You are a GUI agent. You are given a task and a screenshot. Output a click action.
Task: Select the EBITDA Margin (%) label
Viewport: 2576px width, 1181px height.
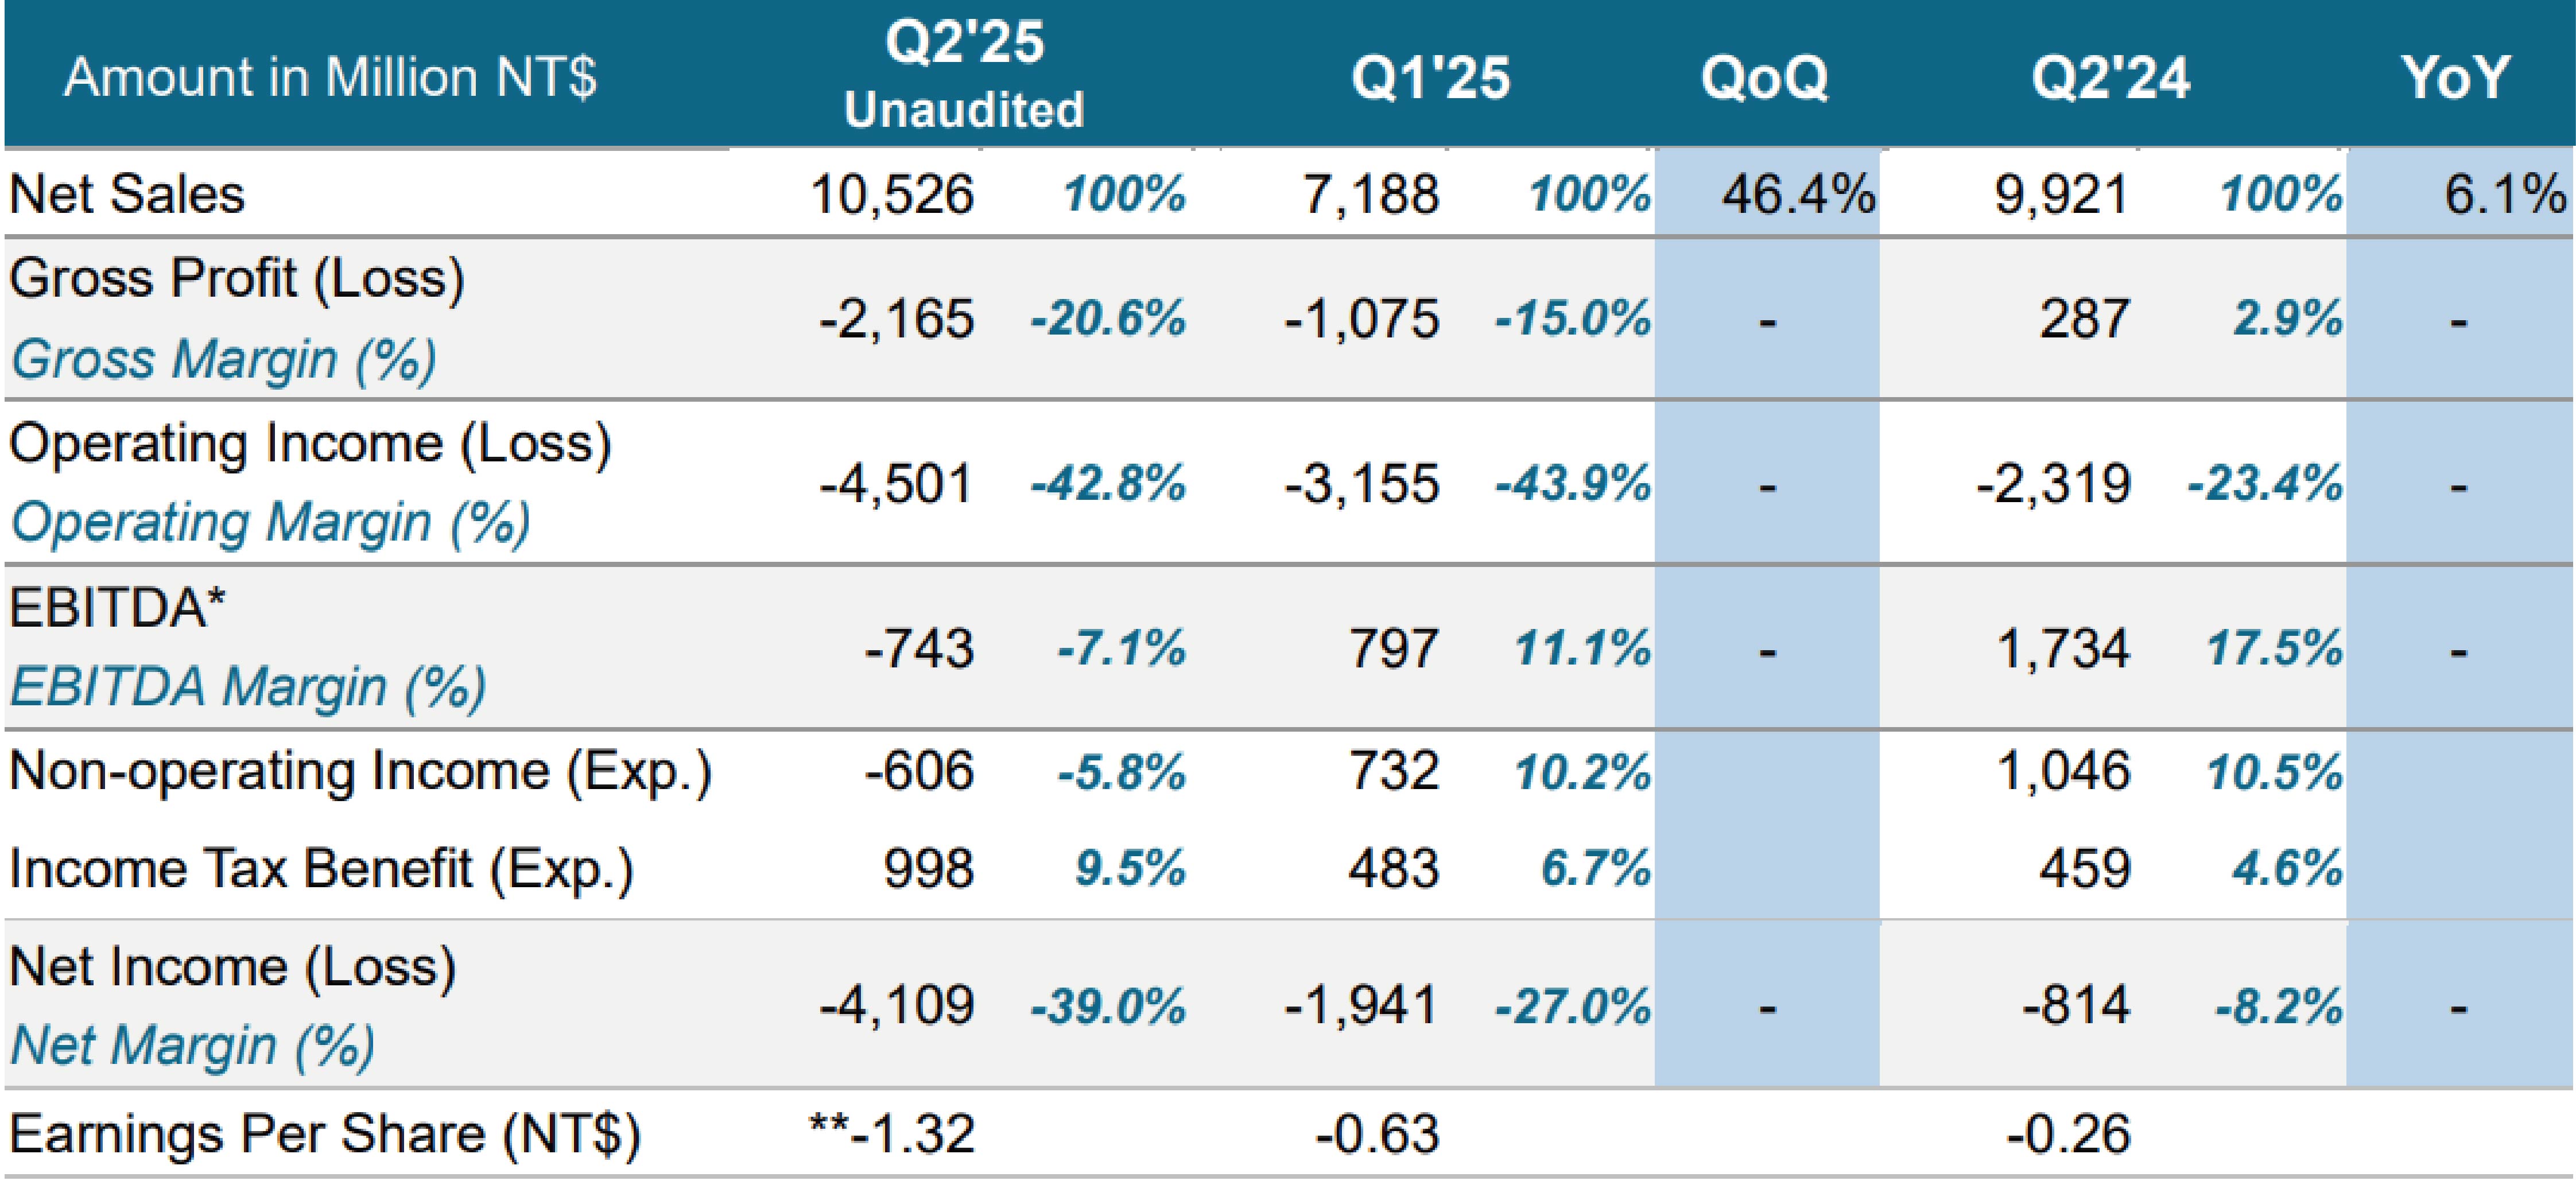(x=248, y=687)
